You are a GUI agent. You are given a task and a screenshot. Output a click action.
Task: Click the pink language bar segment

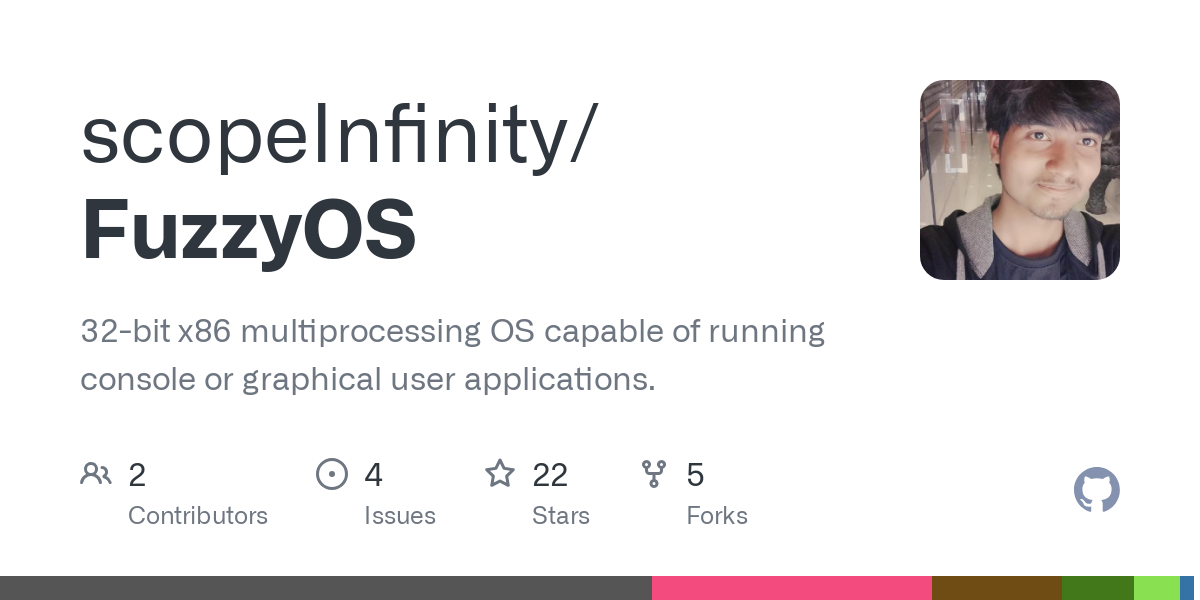(792, 588)
